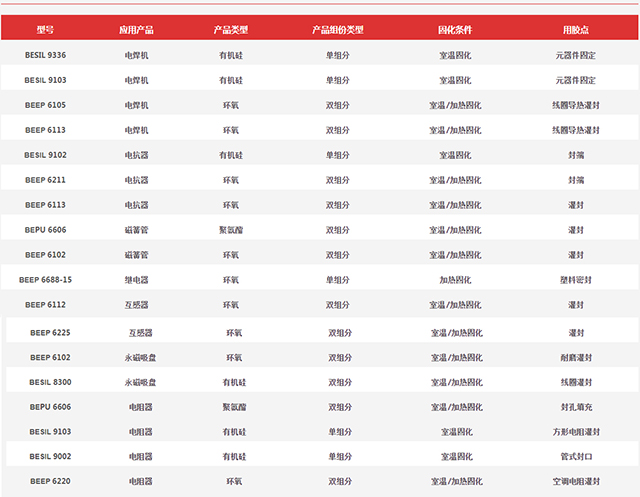This screenshot has width=640, height=497.
Task: Click the 型号 column header
Action: click(45, 30)
